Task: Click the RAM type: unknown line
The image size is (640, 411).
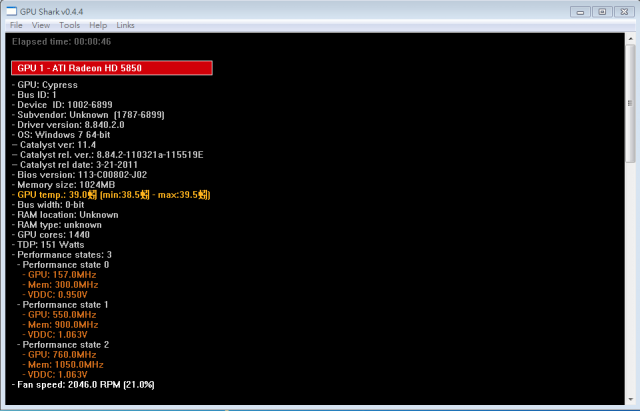Action: click(x=57, y=225)
